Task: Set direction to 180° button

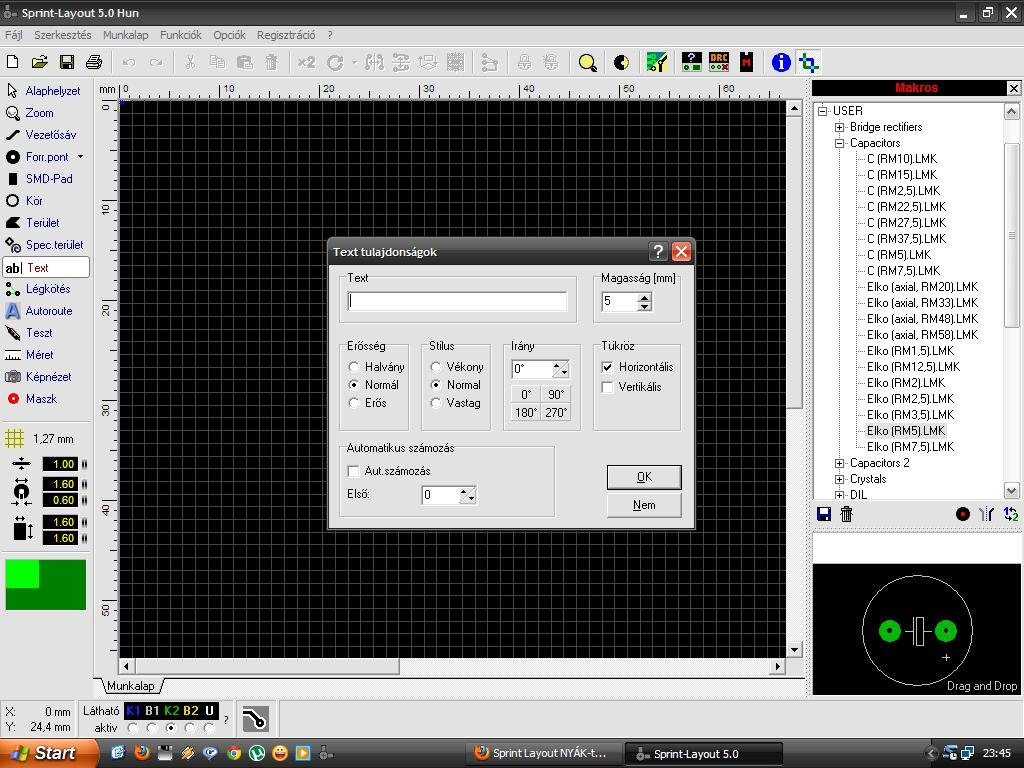Action: 526,413
